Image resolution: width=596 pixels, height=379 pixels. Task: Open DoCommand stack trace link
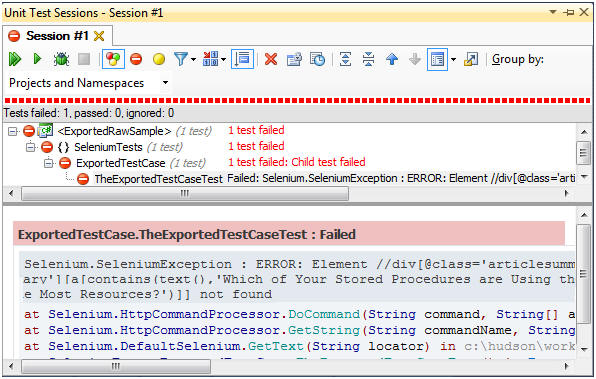323,314
